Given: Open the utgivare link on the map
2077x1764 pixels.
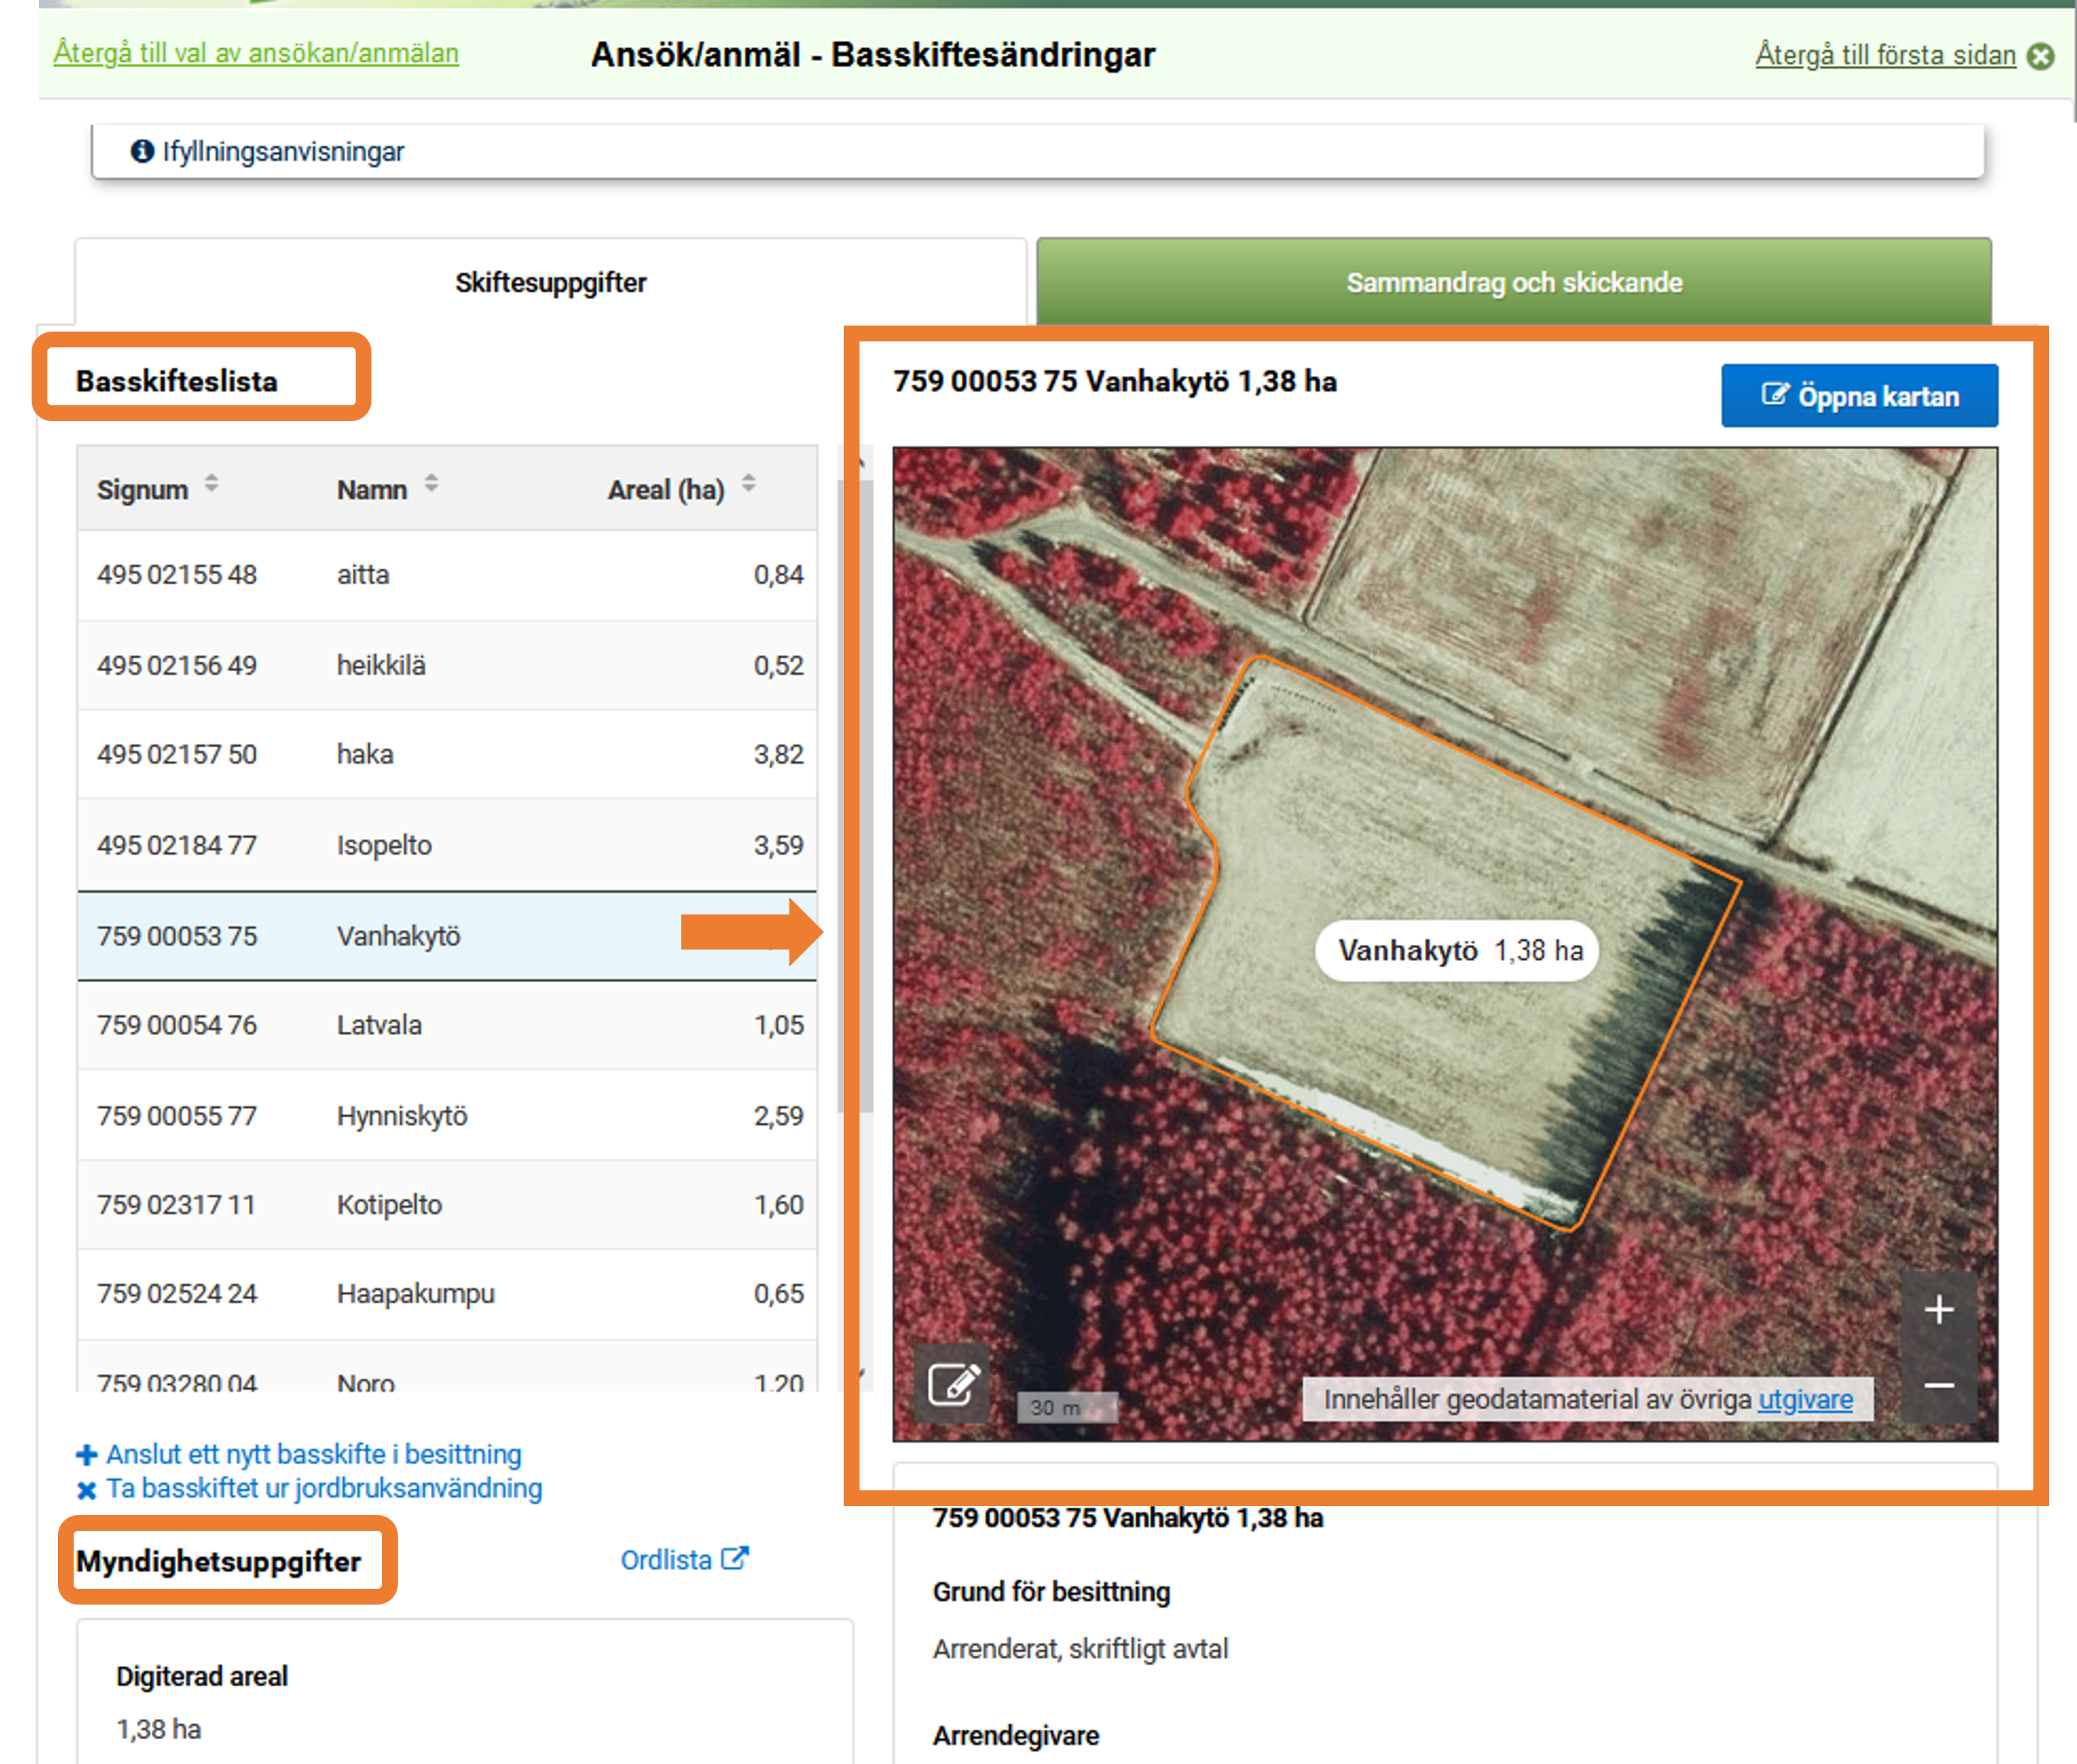Looking at the screenshot, I should click(x=1805, y=1399).
